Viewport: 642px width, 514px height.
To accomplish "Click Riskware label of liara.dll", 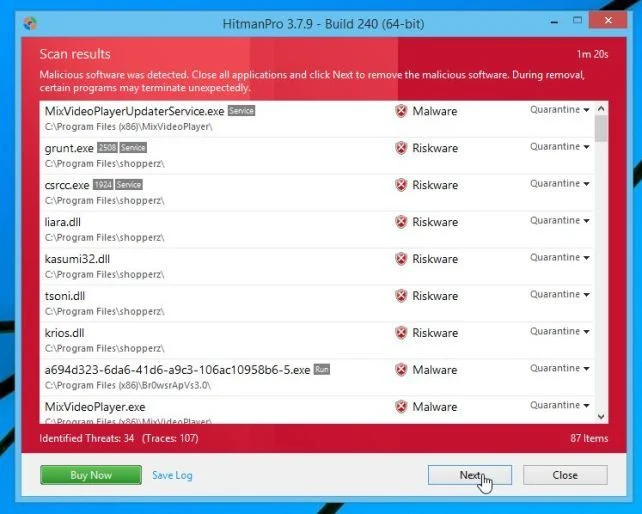I will tap(435, 222).
